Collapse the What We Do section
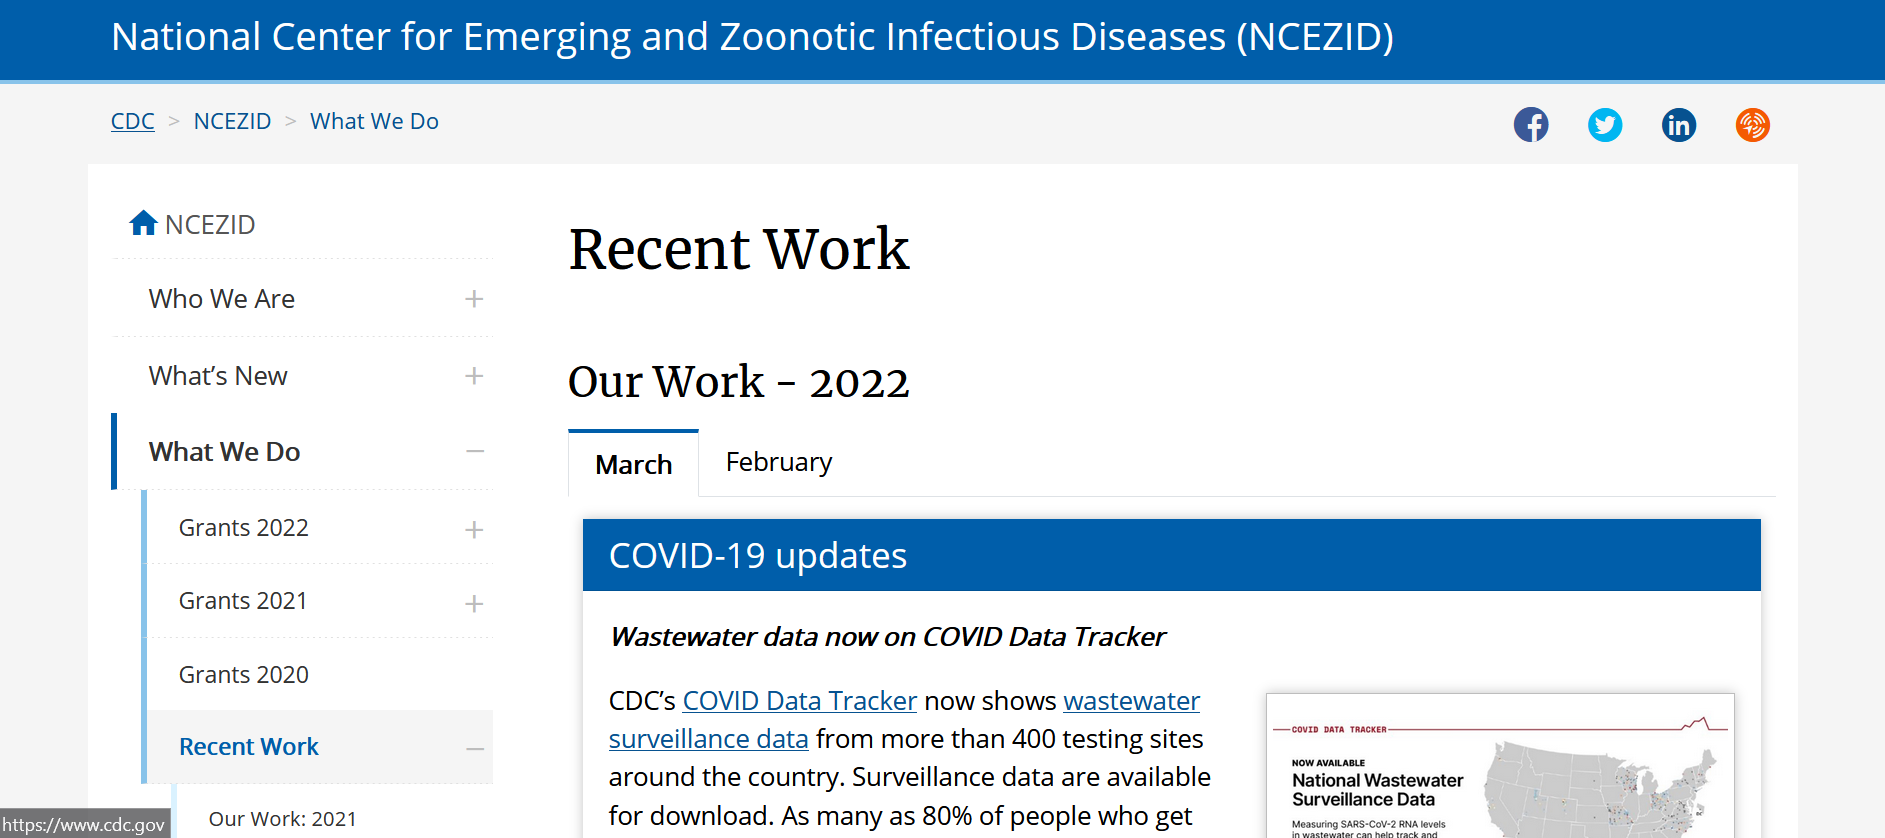The height and width of the screenshot is (838, 1885). pyautogui.click(x=474, y=452)
